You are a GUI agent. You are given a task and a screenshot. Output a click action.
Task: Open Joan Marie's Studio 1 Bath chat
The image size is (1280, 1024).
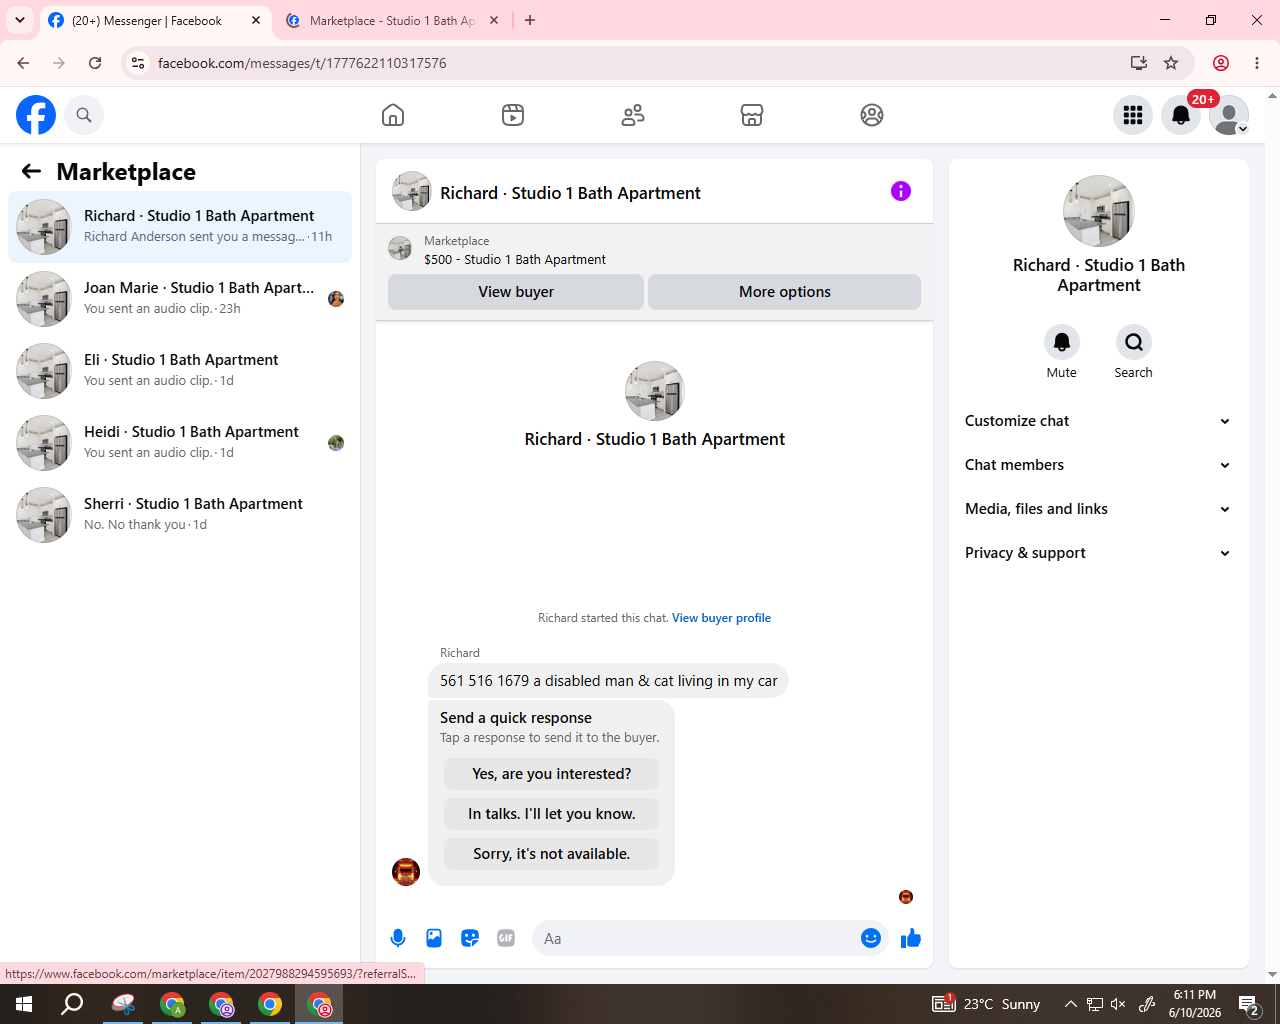pos(180,299)
